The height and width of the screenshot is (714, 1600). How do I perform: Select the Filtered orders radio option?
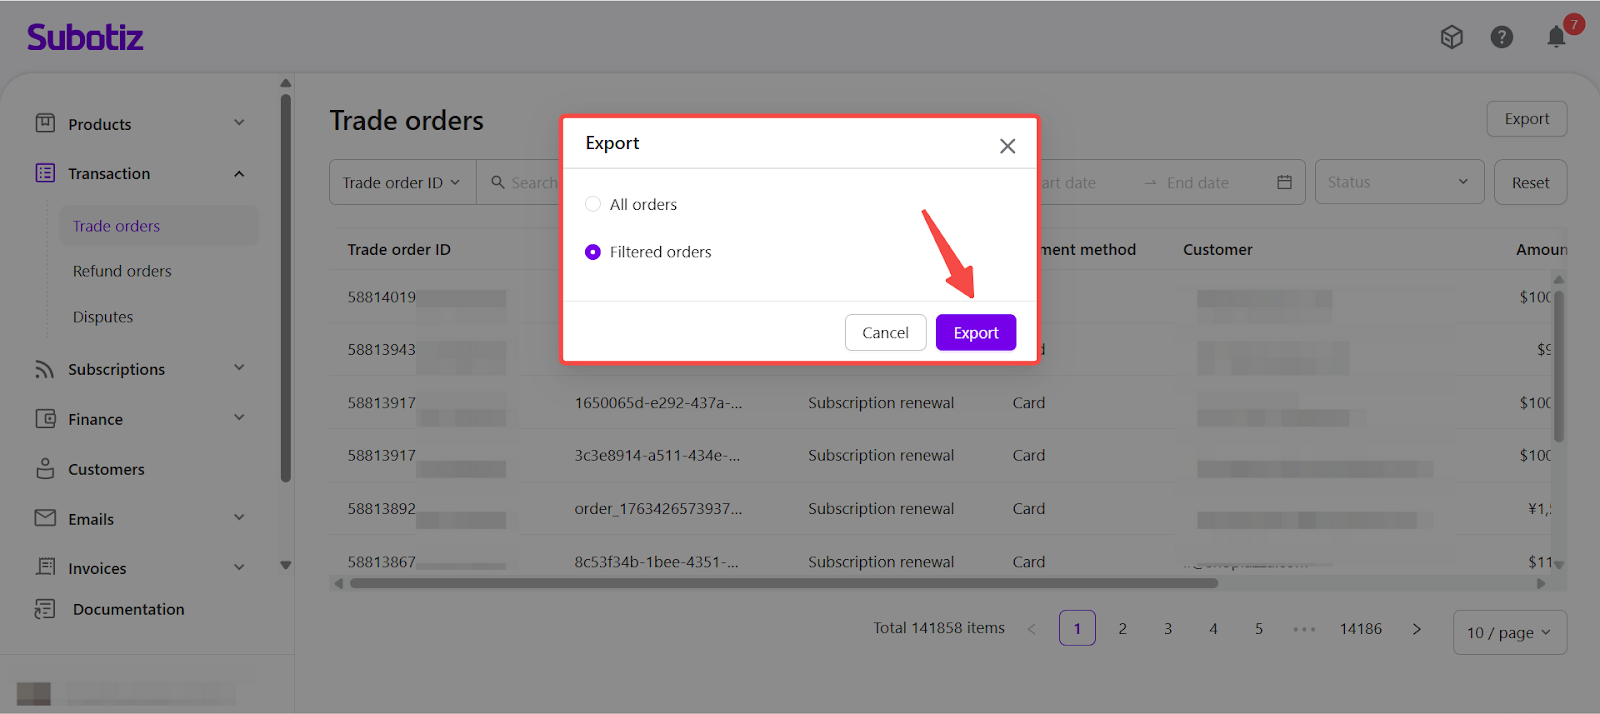593,252
